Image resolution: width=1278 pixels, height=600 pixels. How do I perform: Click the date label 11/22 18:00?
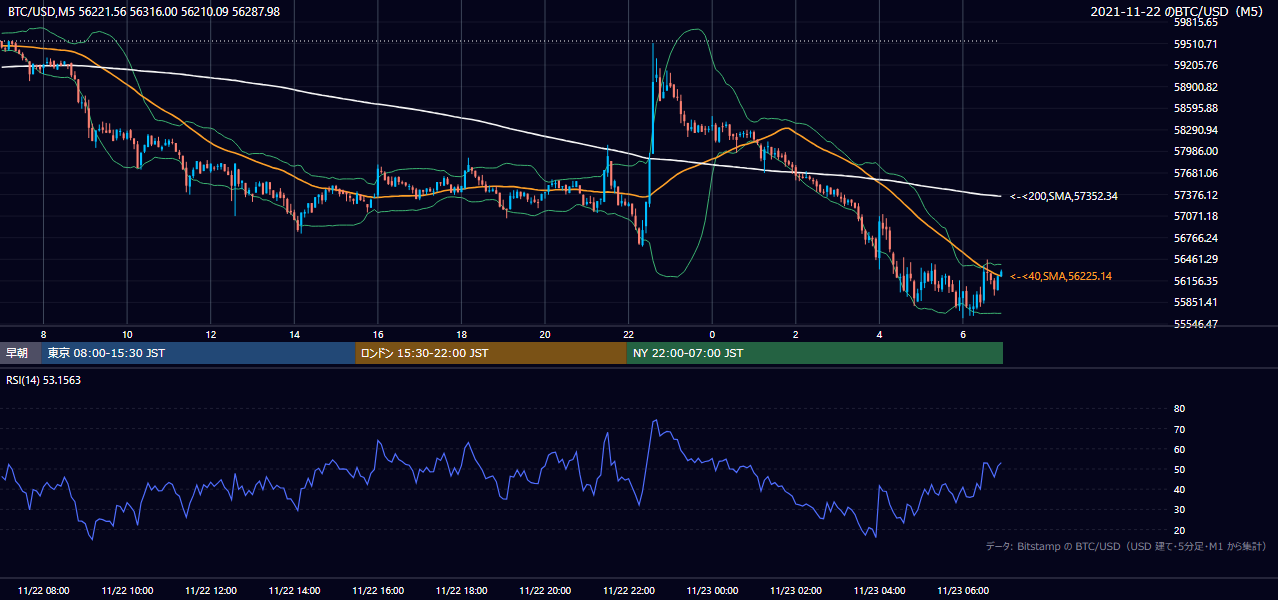point(461,591)
